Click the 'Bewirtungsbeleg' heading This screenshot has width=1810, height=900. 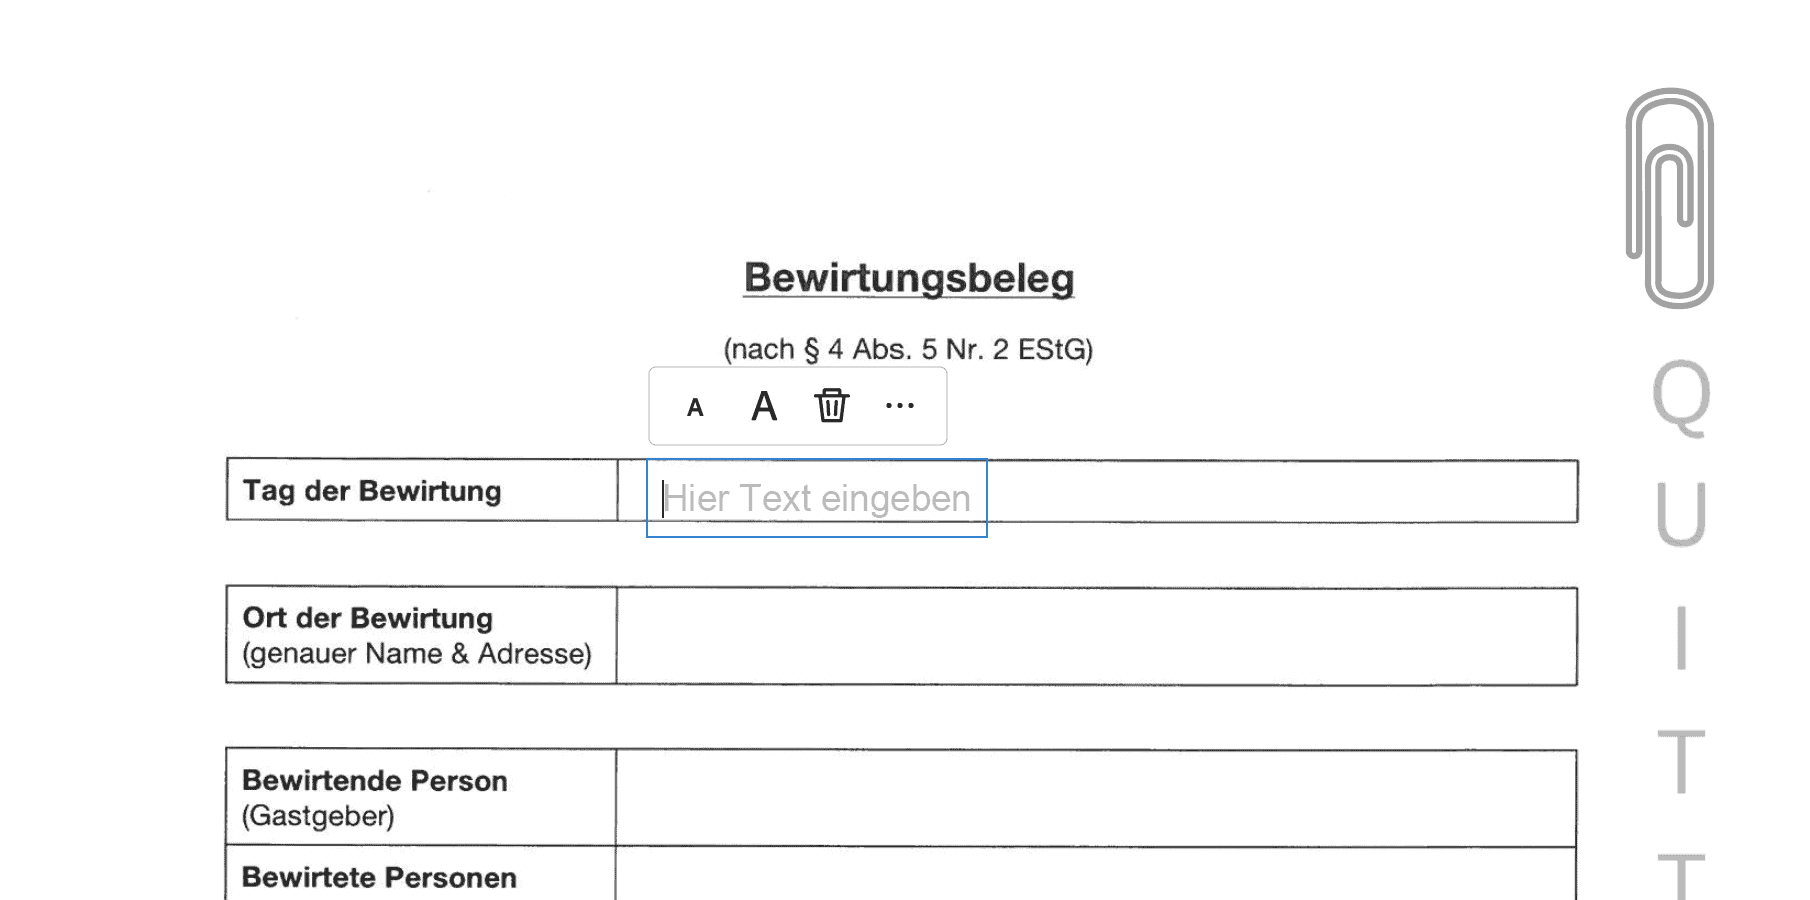pyautogui.click(x=909, y=278)
